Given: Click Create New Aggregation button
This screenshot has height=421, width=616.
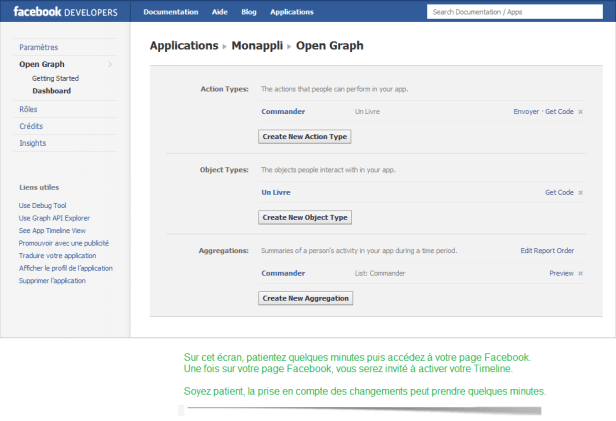Looking at the screenshot, I should (305, 298).
